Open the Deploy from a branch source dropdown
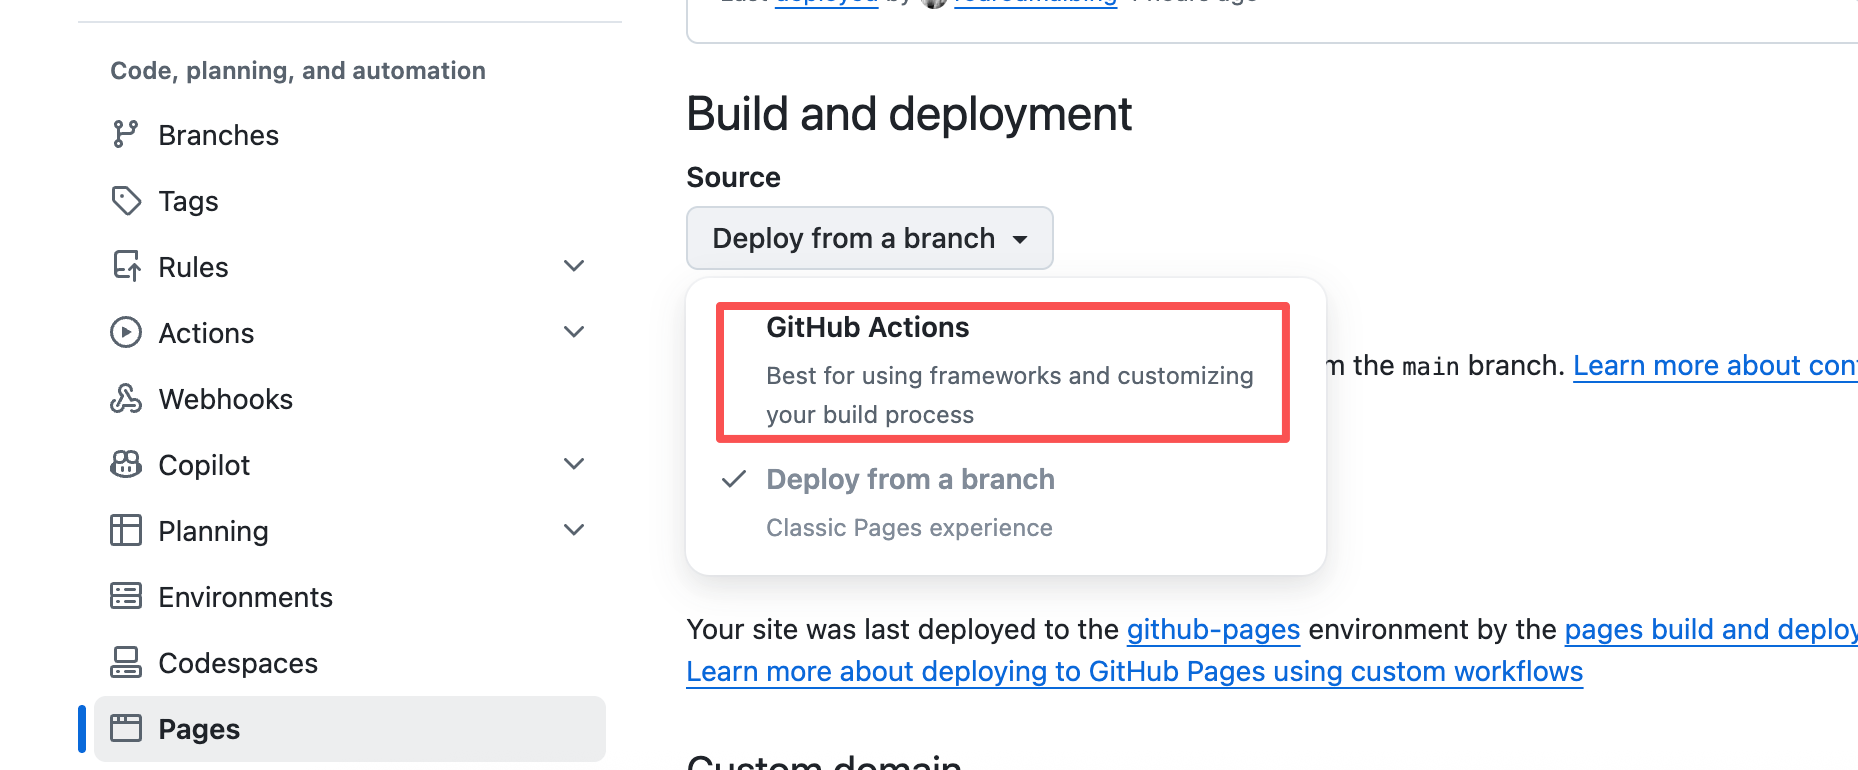Image resolution: width=1858 pixels, height=770 pixels. (870, 238)
